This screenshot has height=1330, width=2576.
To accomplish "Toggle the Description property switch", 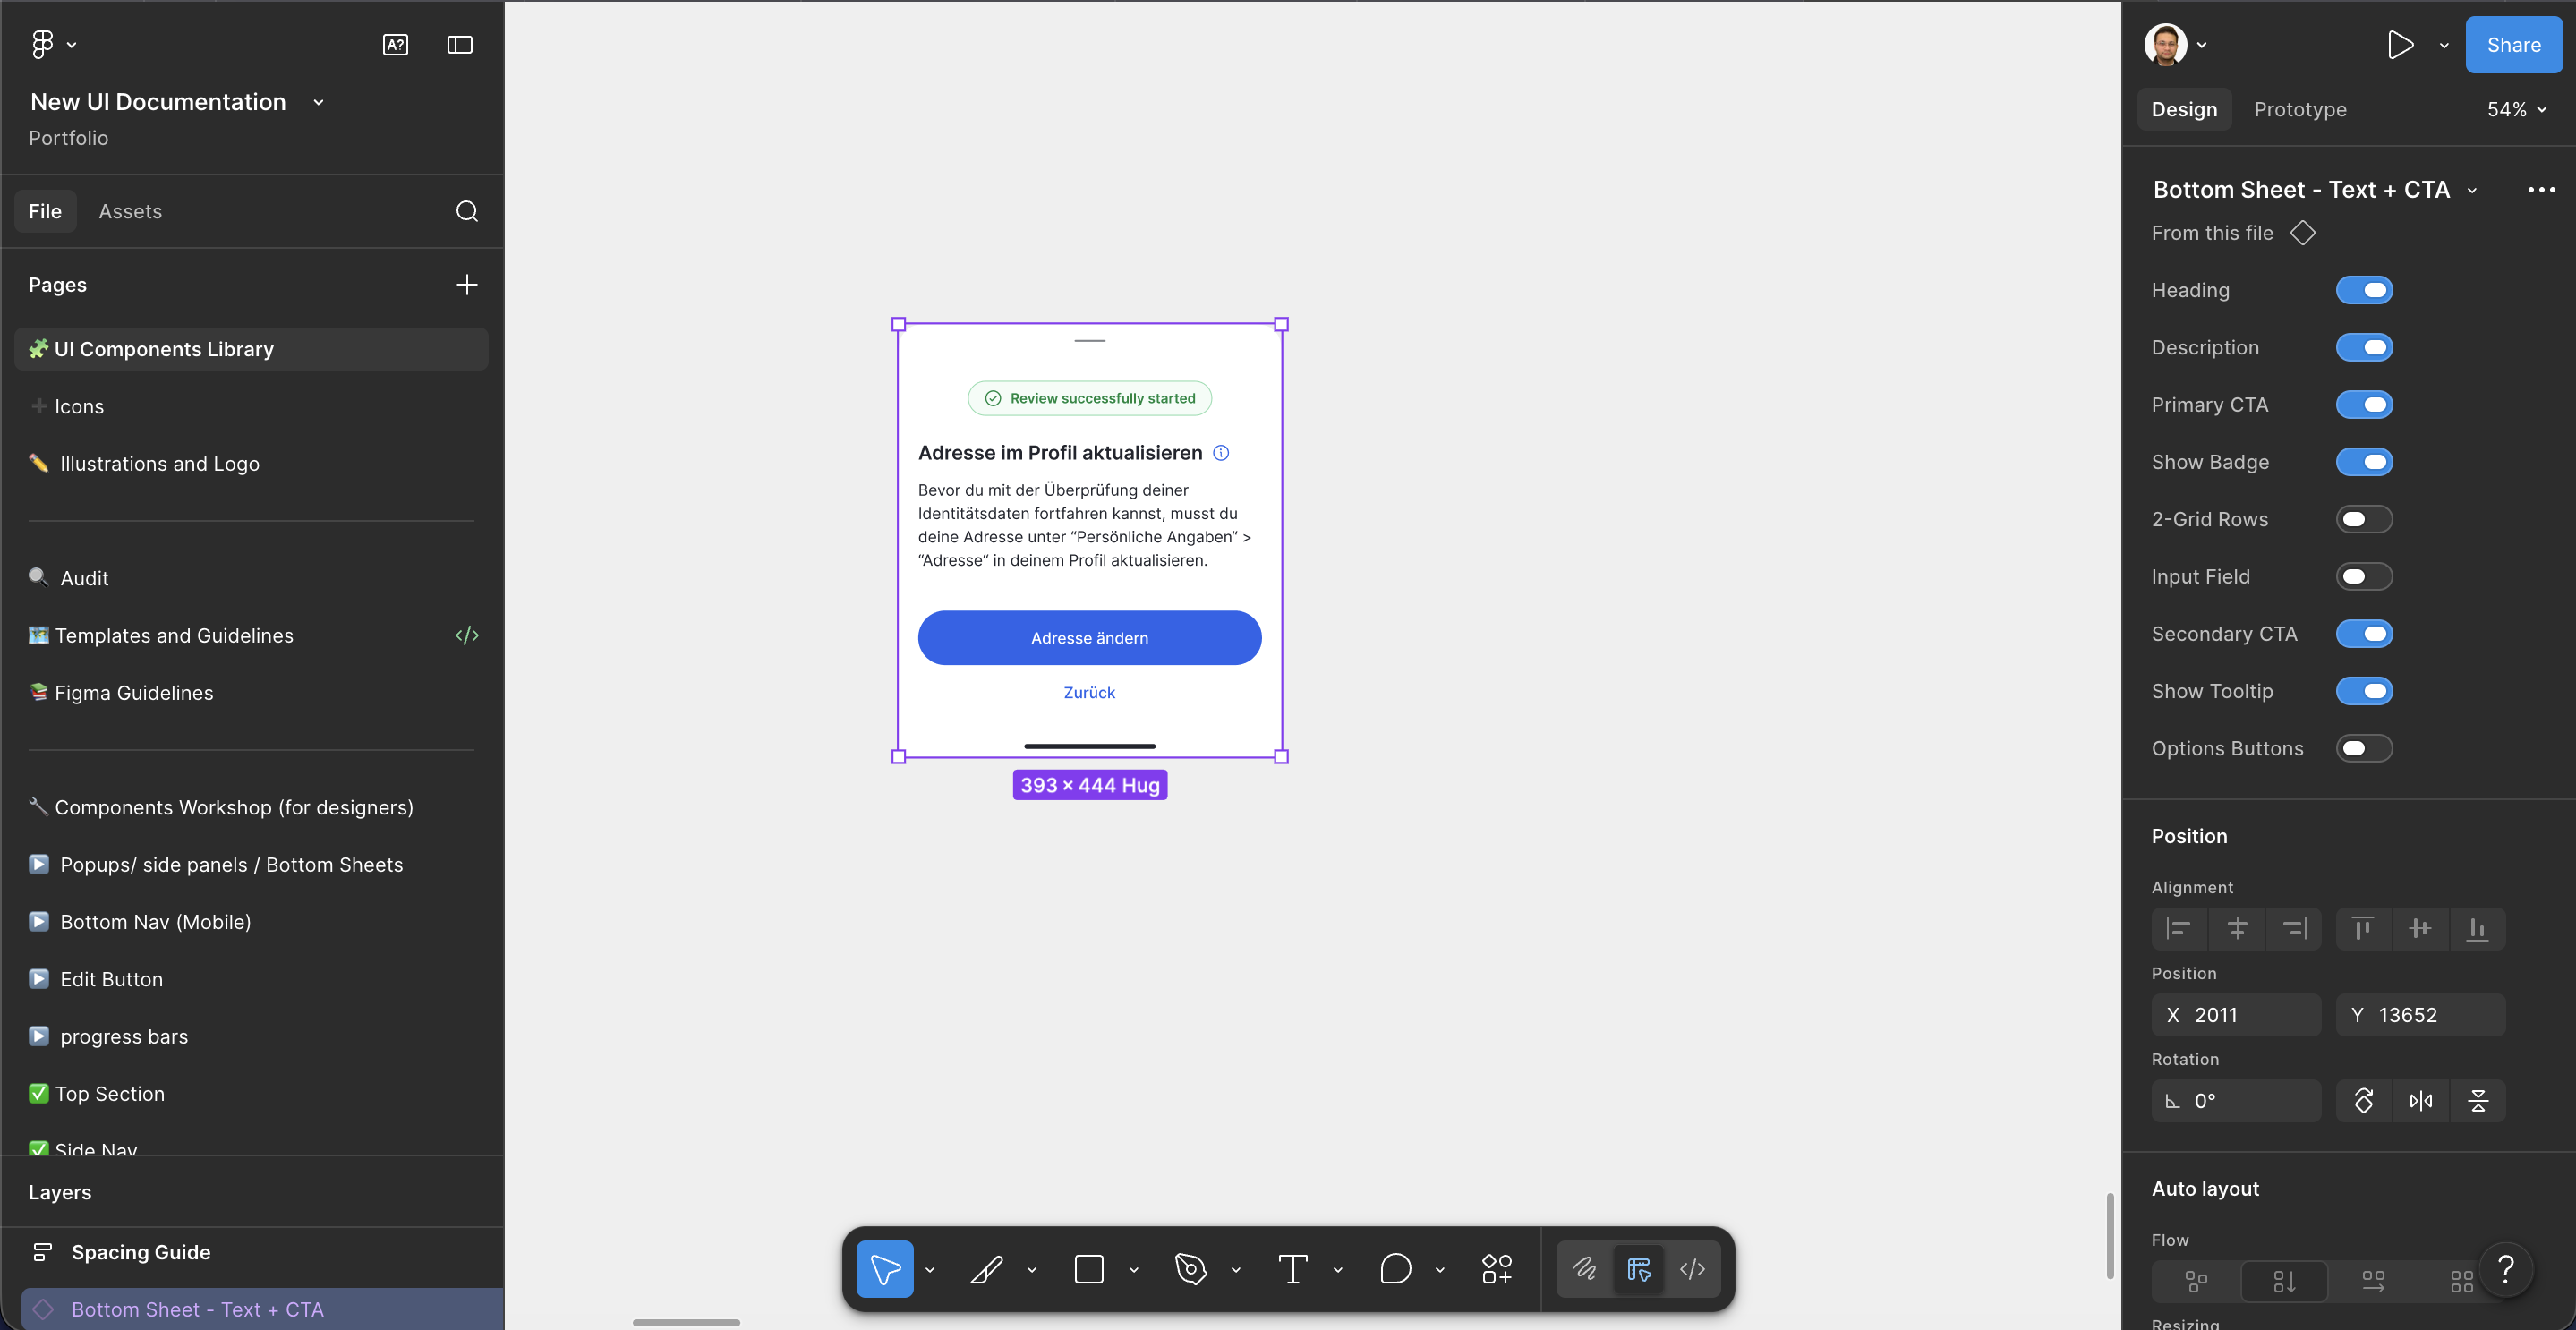I will (2364, 347).
